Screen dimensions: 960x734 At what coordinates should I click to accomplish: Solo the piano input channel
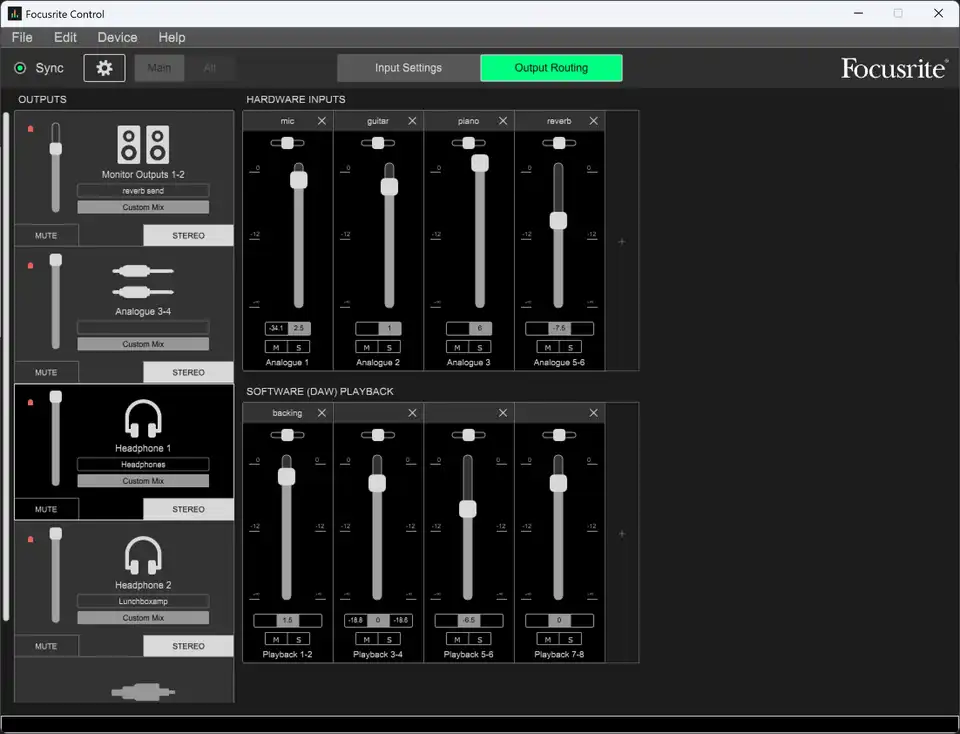click(x=478, y=346)
